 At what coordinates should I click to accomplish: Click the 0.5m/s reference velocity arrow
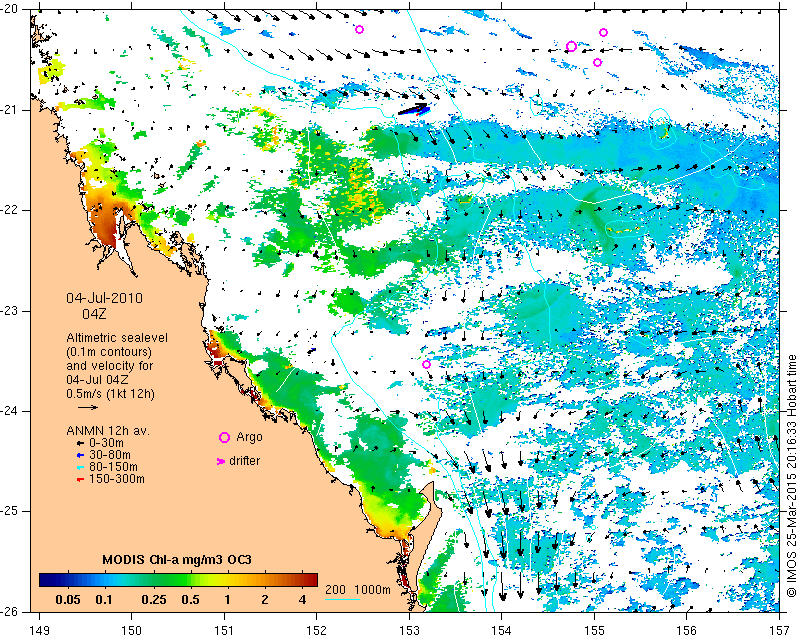[x=88, y=407]
